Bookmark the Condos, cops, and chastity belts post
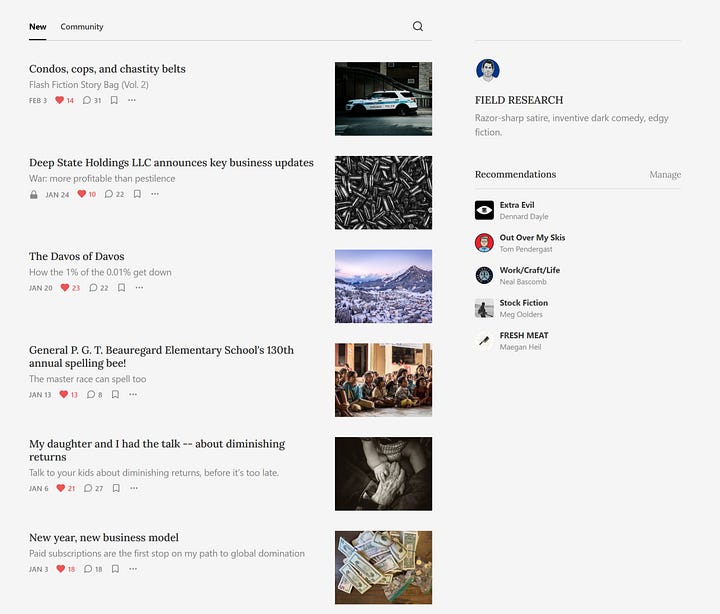Screen dimensions: 720x614 click(x=114, y=100)
